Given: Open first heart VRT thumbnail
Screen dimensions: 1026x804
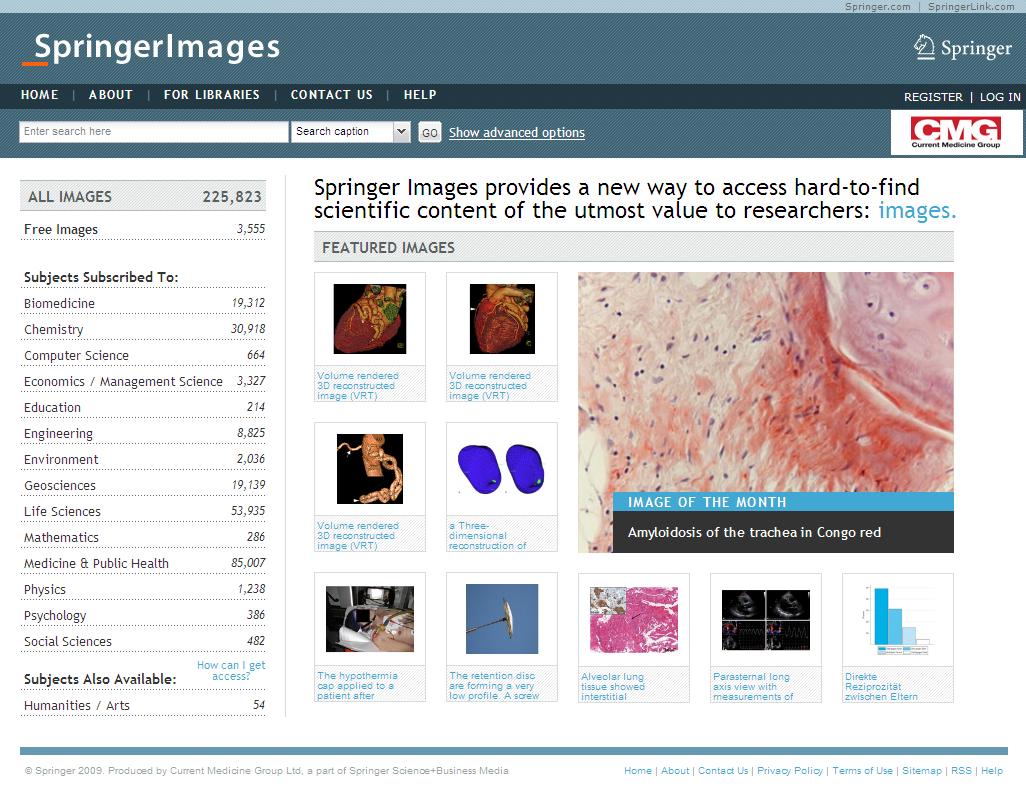Looking at the screenshot, I should tap(370, 319).
